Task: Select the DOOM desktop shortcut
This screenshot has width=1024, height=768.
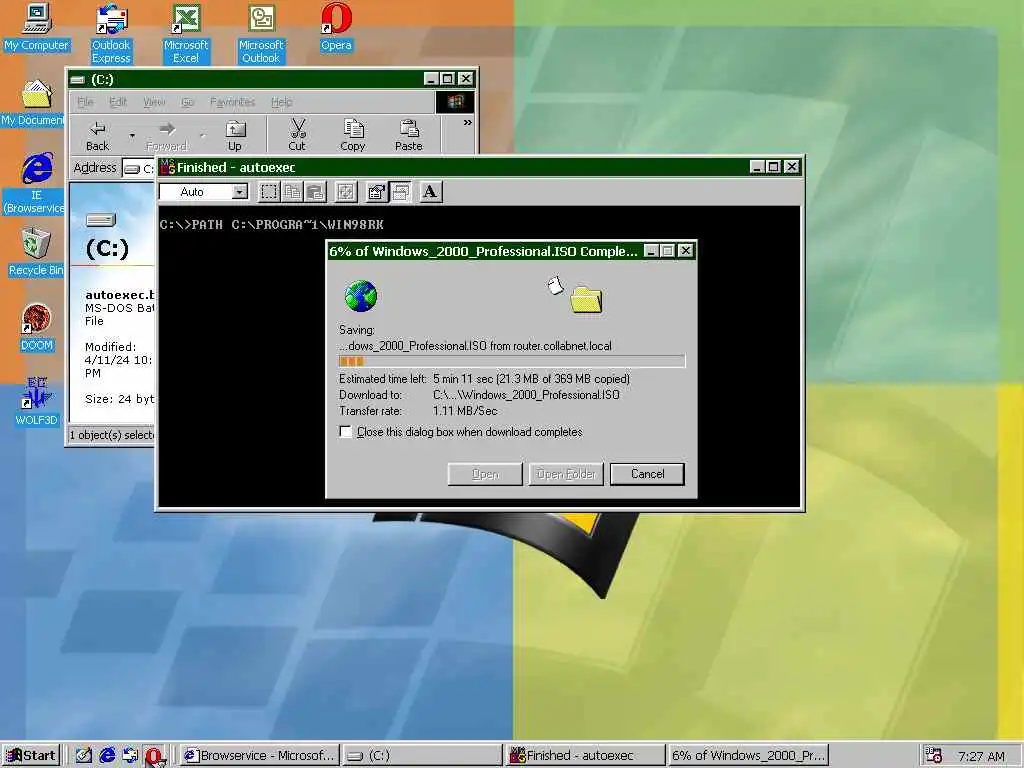Action: (x=37, y=327)
